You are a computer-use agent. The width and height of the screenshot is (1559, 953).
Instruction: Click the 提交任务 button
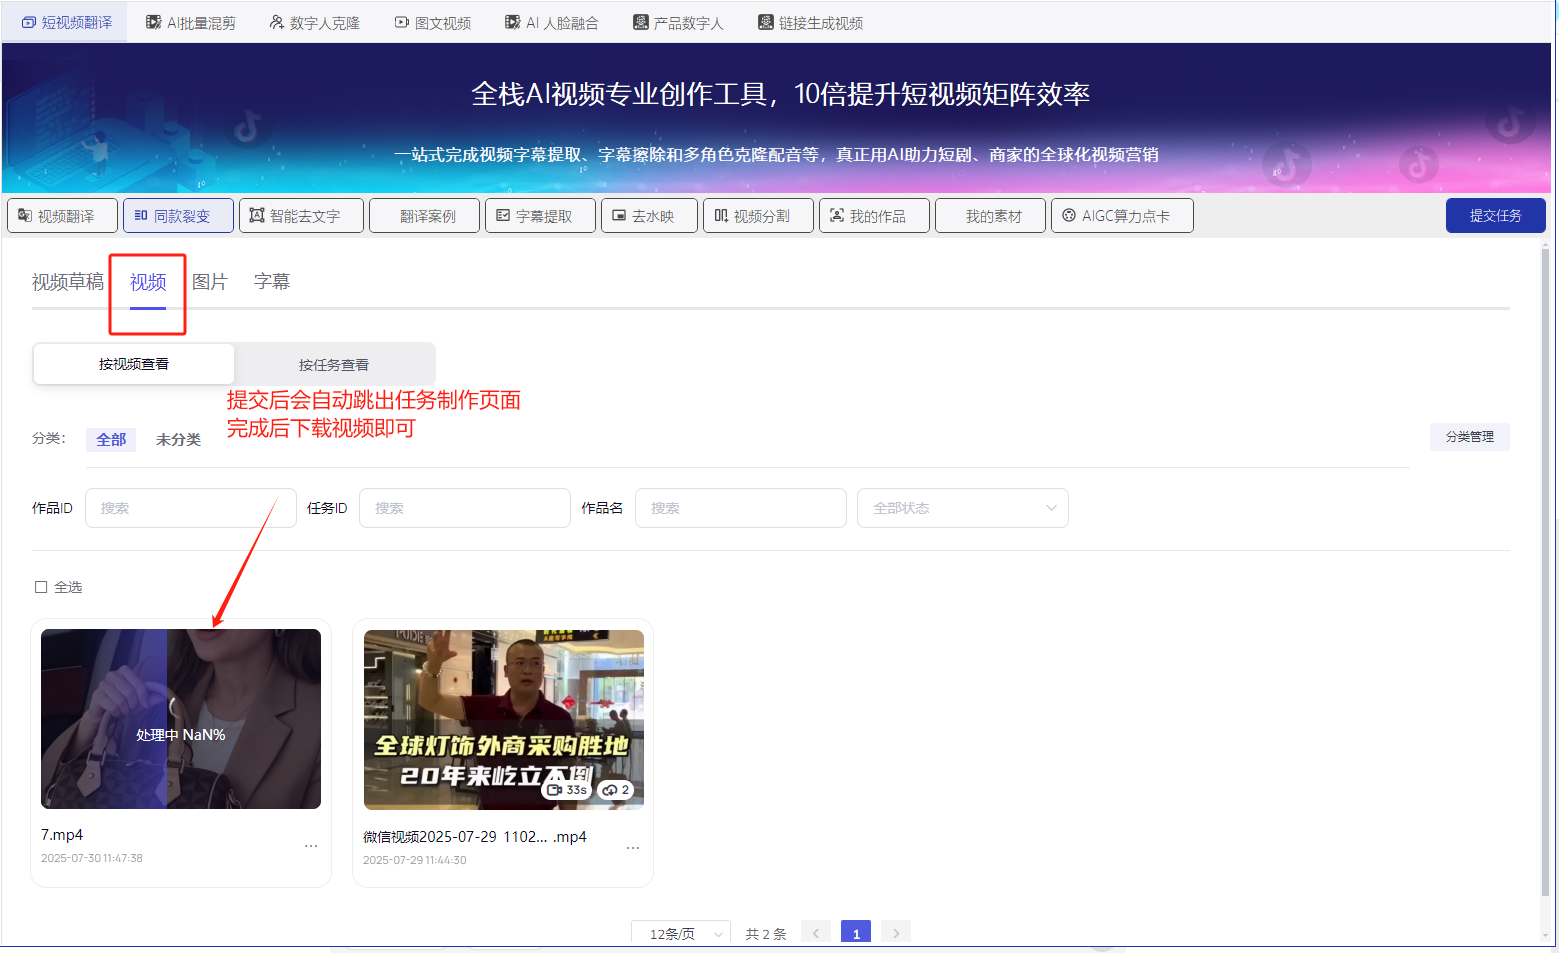(1495, 215)
